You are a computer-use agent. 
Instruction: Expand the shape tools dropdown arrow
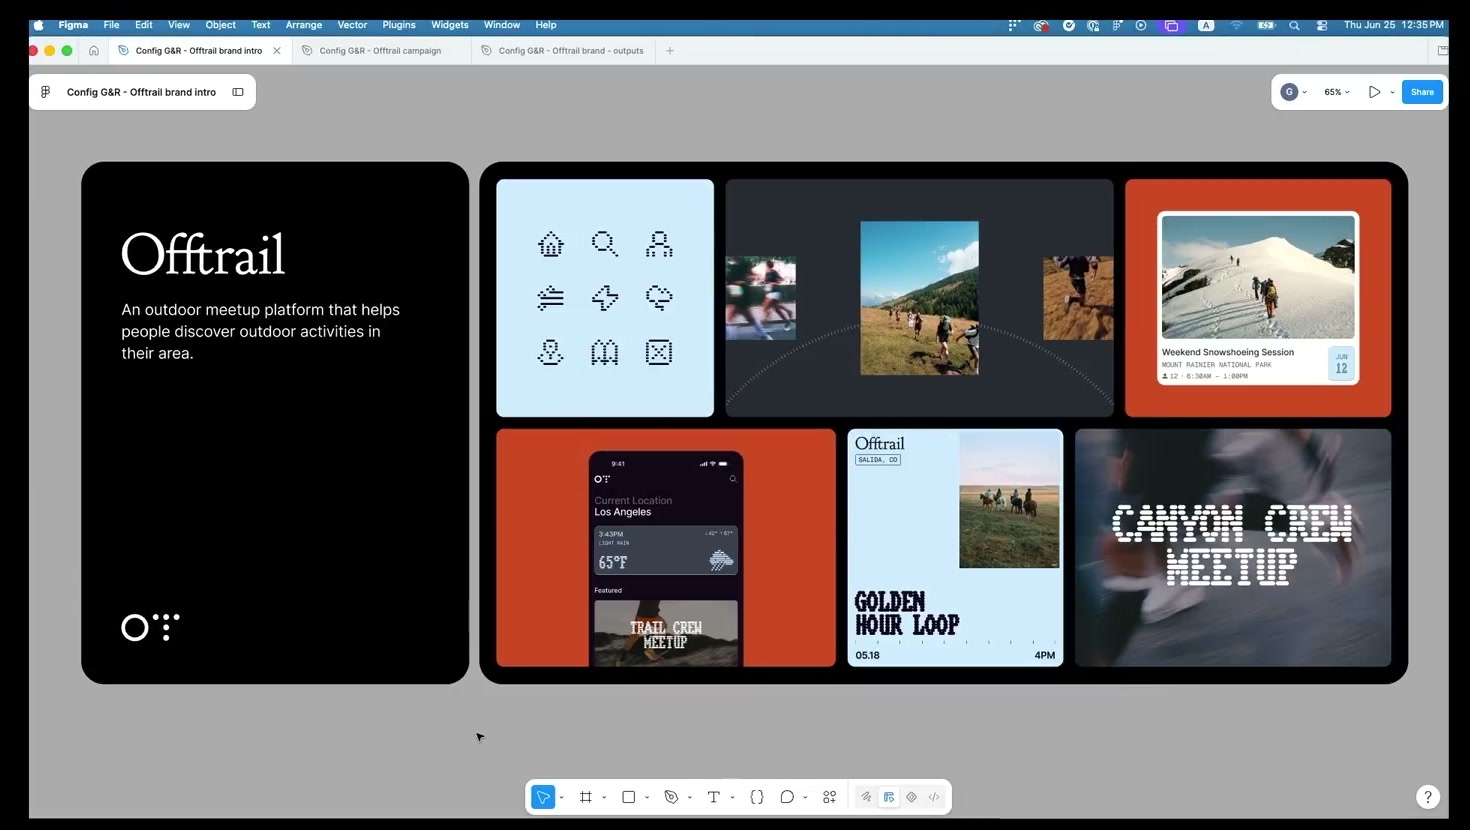coord(647,798)
